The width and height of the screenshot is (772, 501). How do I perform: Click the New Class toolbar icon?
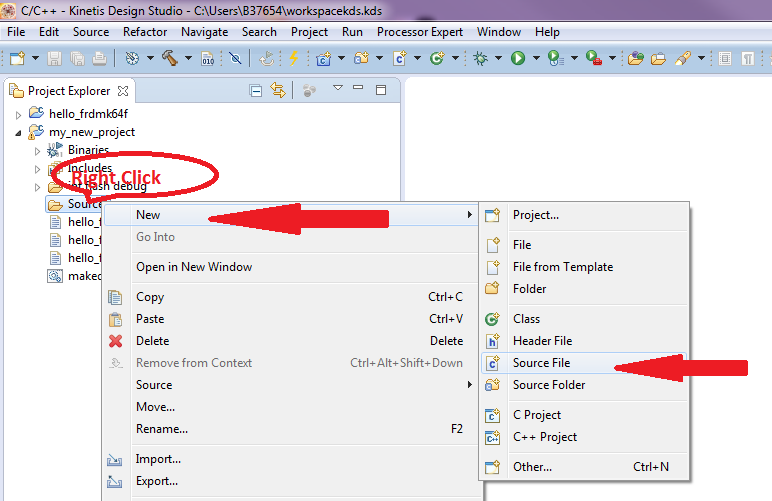pos(437,59)
